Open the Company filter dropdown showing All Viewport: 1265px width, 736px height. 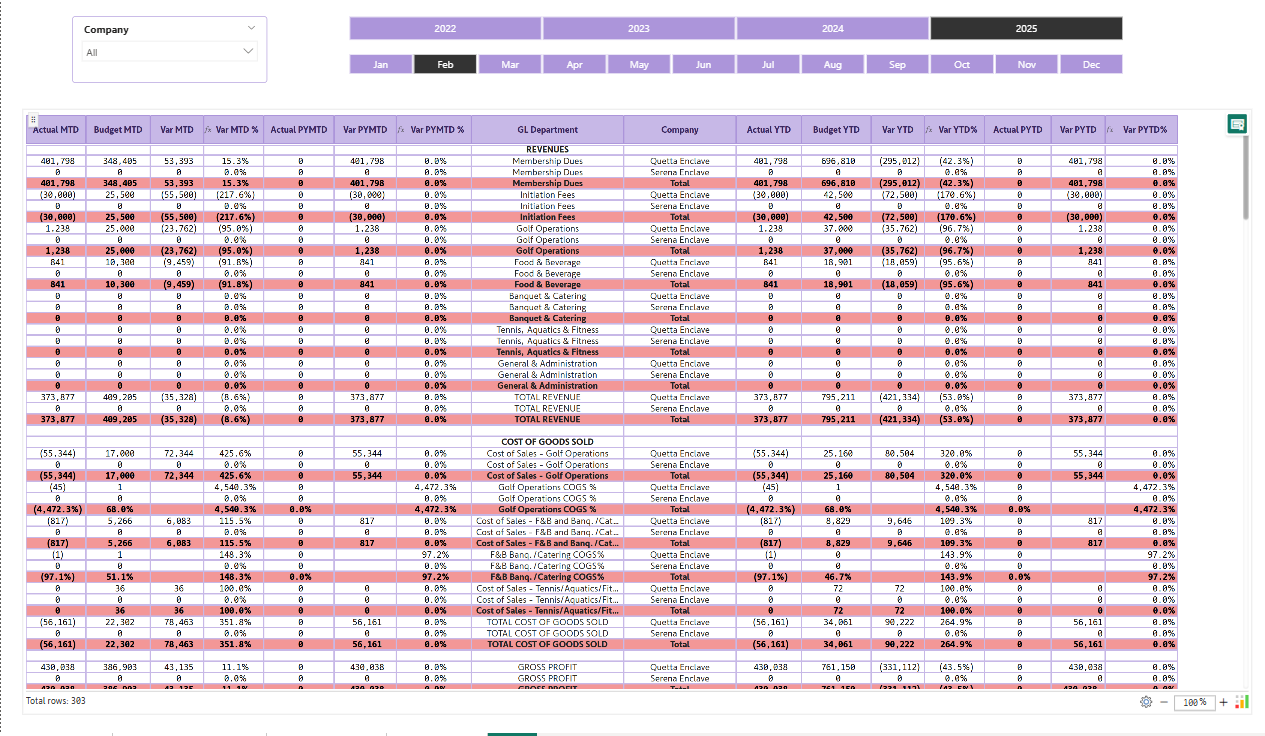click(x=170, y=52)
